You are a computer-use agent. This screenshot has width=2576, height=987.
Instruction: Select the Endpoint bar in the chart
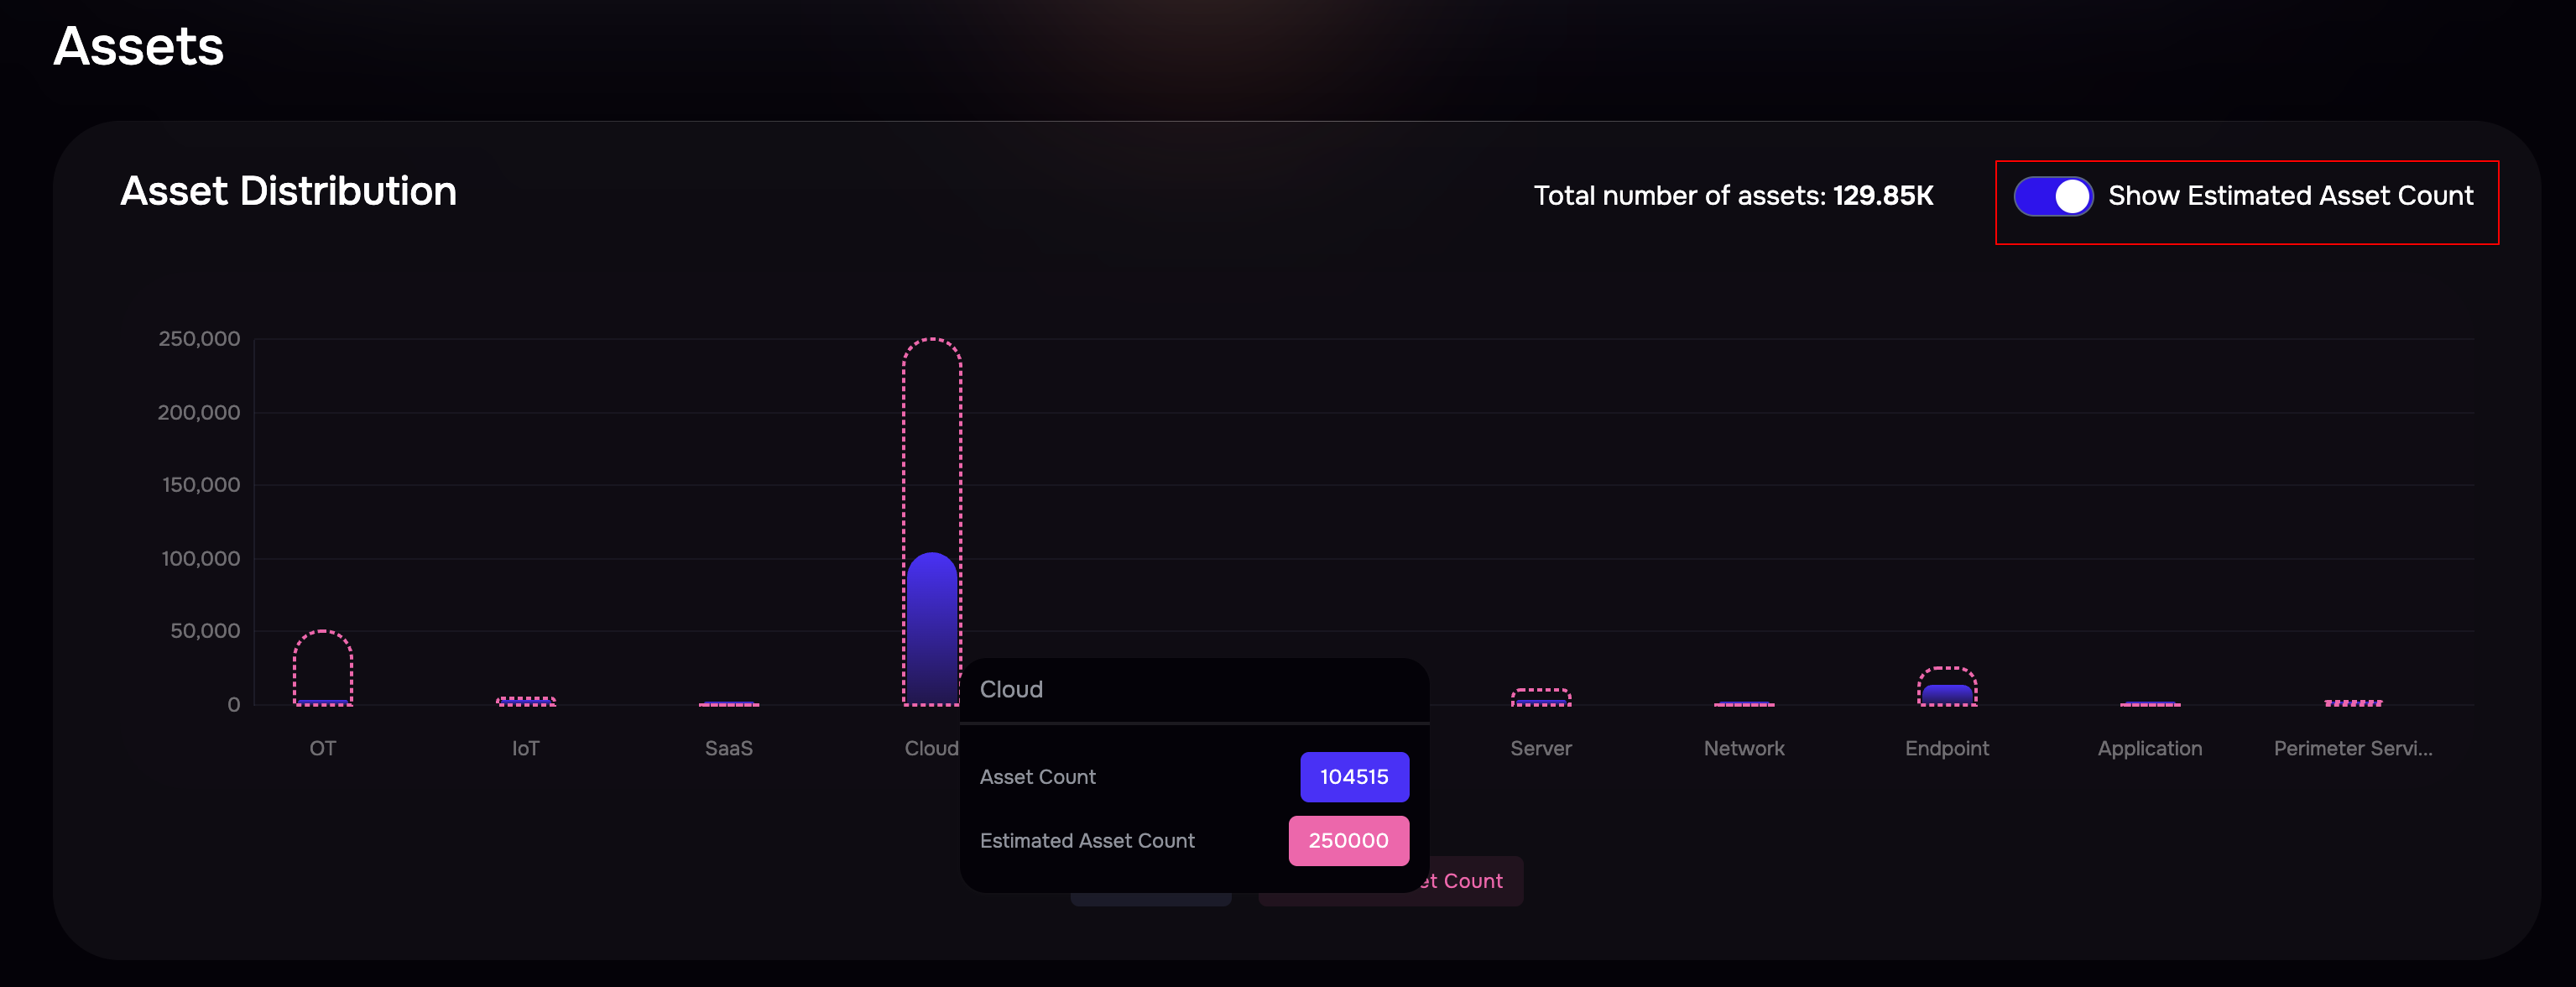coord(1946,690)
